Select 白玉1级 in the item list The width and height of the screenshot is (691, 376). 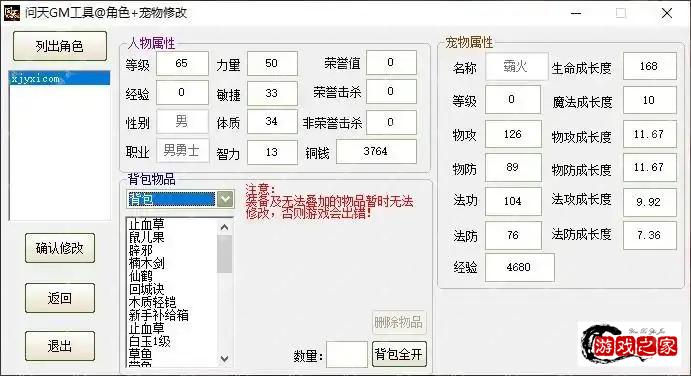(149, 341)
